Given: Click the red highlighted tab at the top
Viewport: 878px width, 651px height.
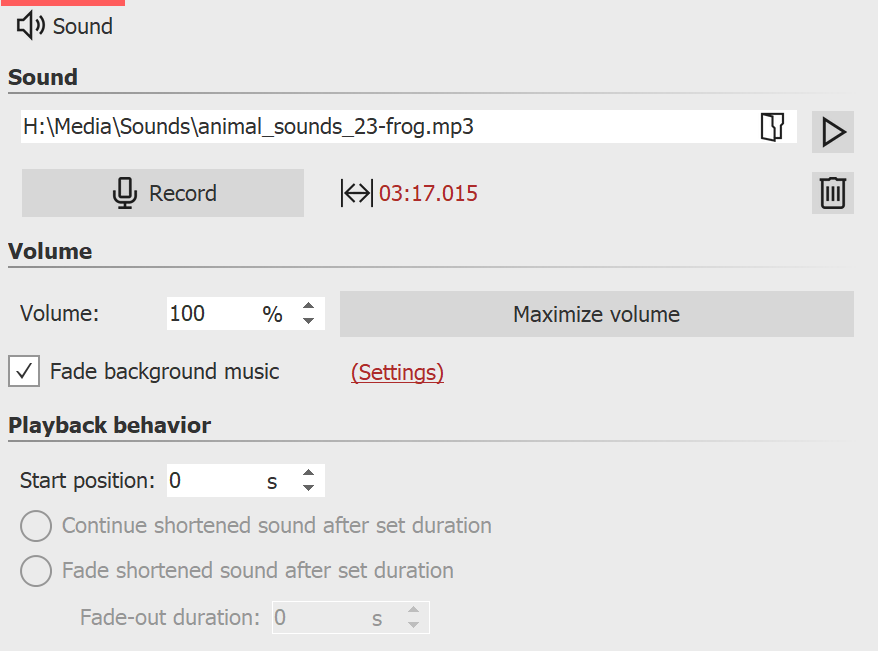Looking at the screenshot, I should (x=63, y=4).
